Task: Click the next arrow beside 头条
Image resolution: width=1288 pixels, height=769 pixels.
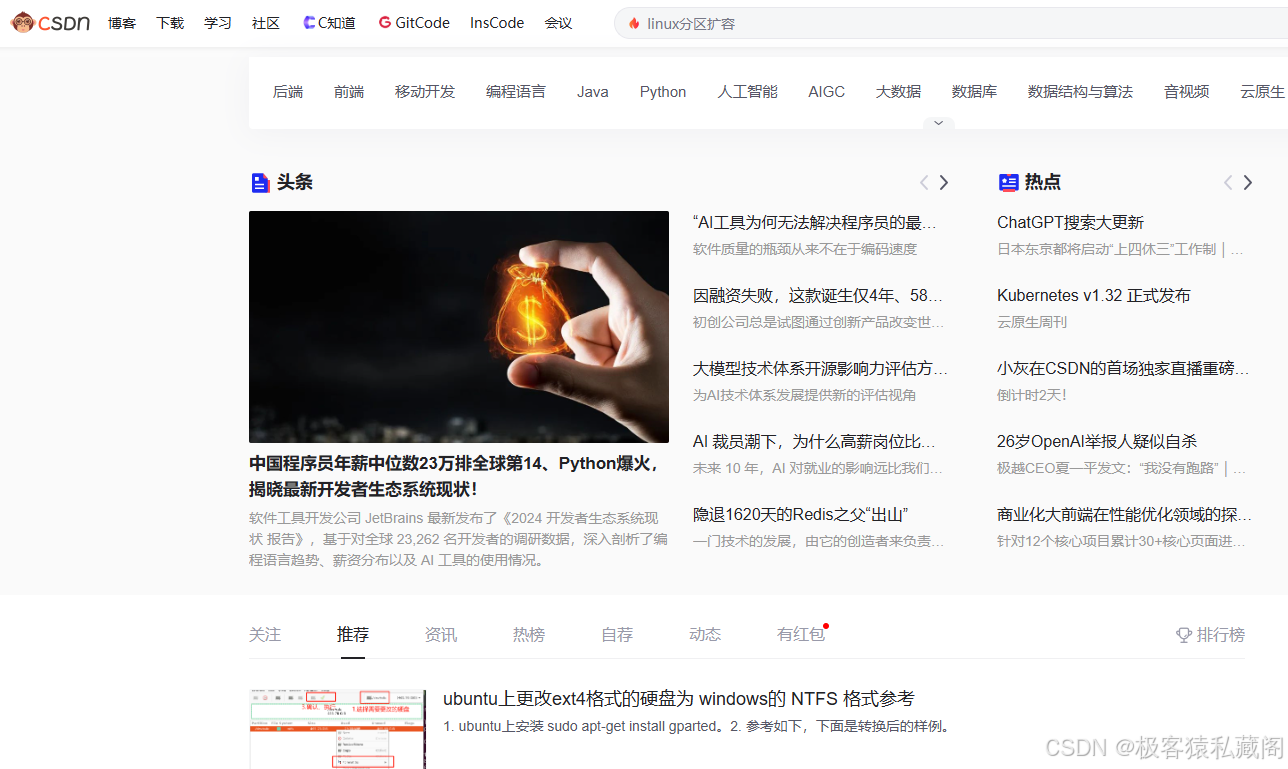Action: pos(943,182)
